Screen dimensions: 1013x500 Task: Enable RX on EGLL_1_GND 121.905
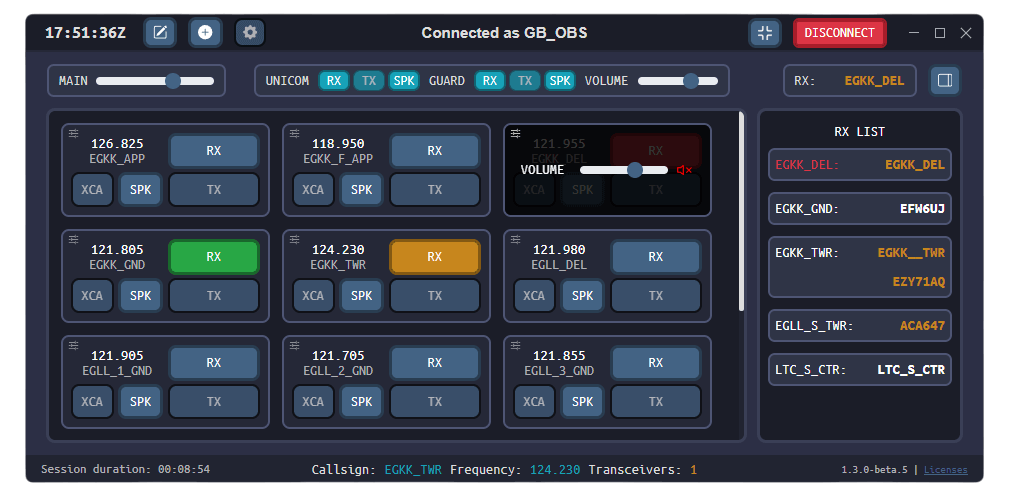(x=214, y=362)
